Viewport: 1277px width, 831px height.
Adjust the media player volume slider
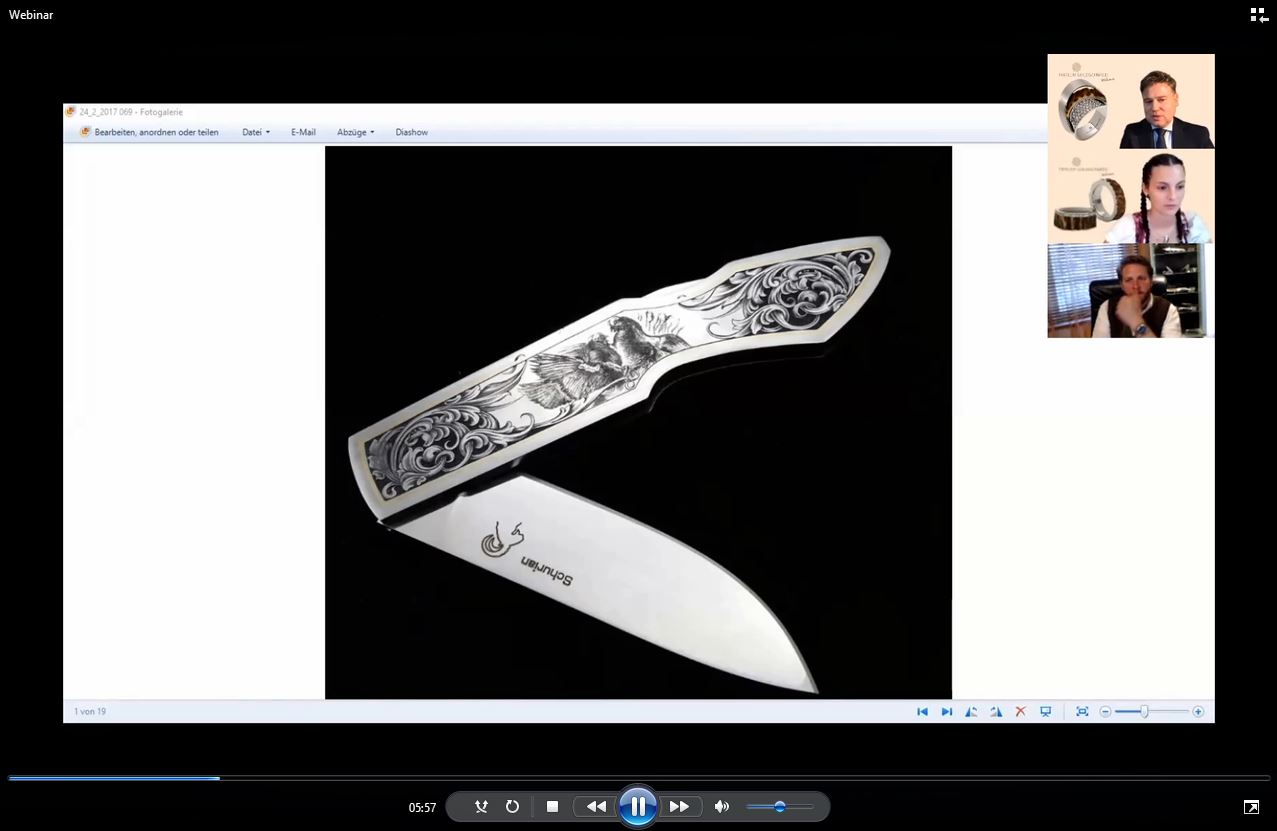(x=780, y=806)
